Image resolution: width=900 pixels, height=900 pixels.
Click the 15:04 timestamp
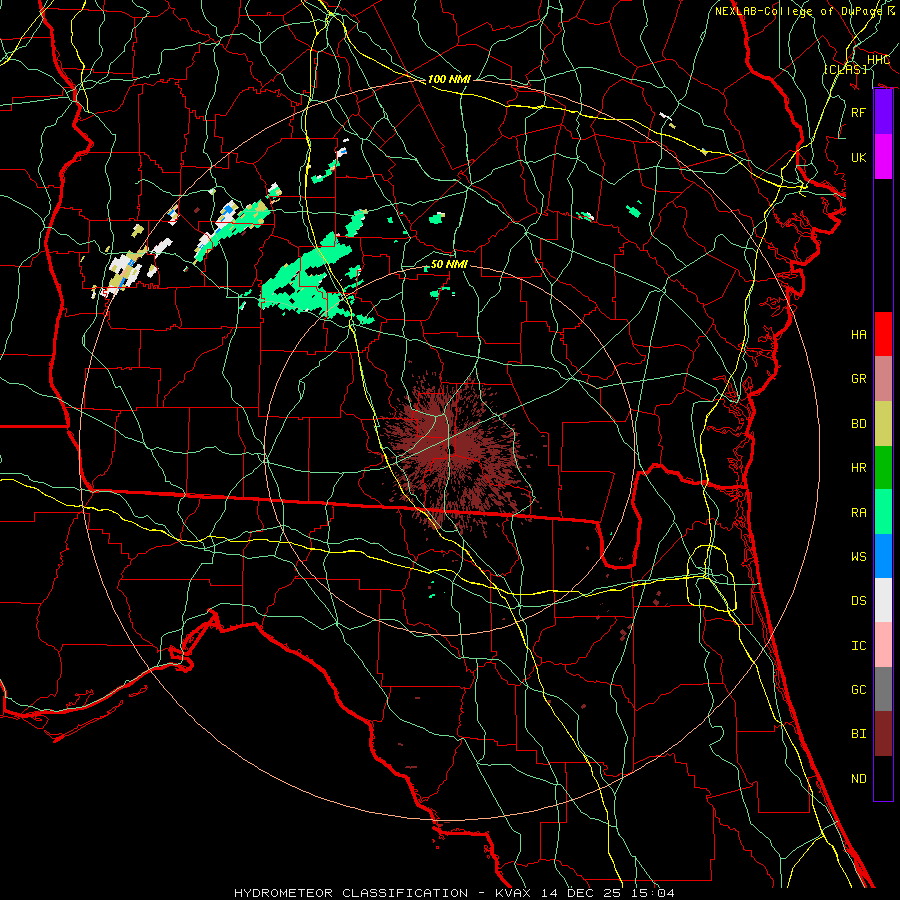click(x=651, y=893)
